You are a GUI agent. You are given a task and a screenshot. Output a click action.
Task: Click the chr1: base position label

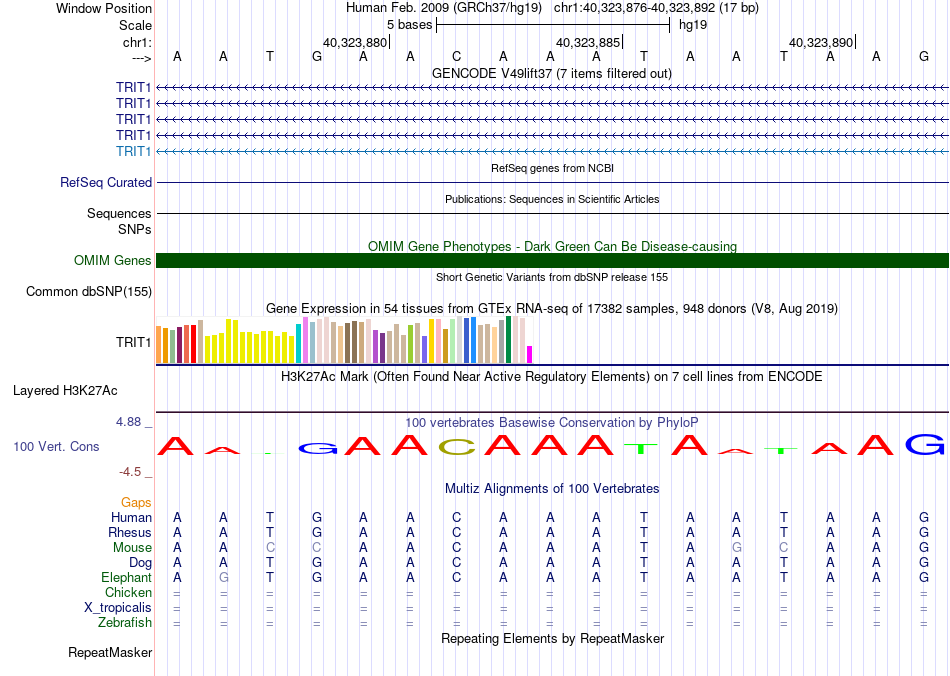(x=137, y=42)
